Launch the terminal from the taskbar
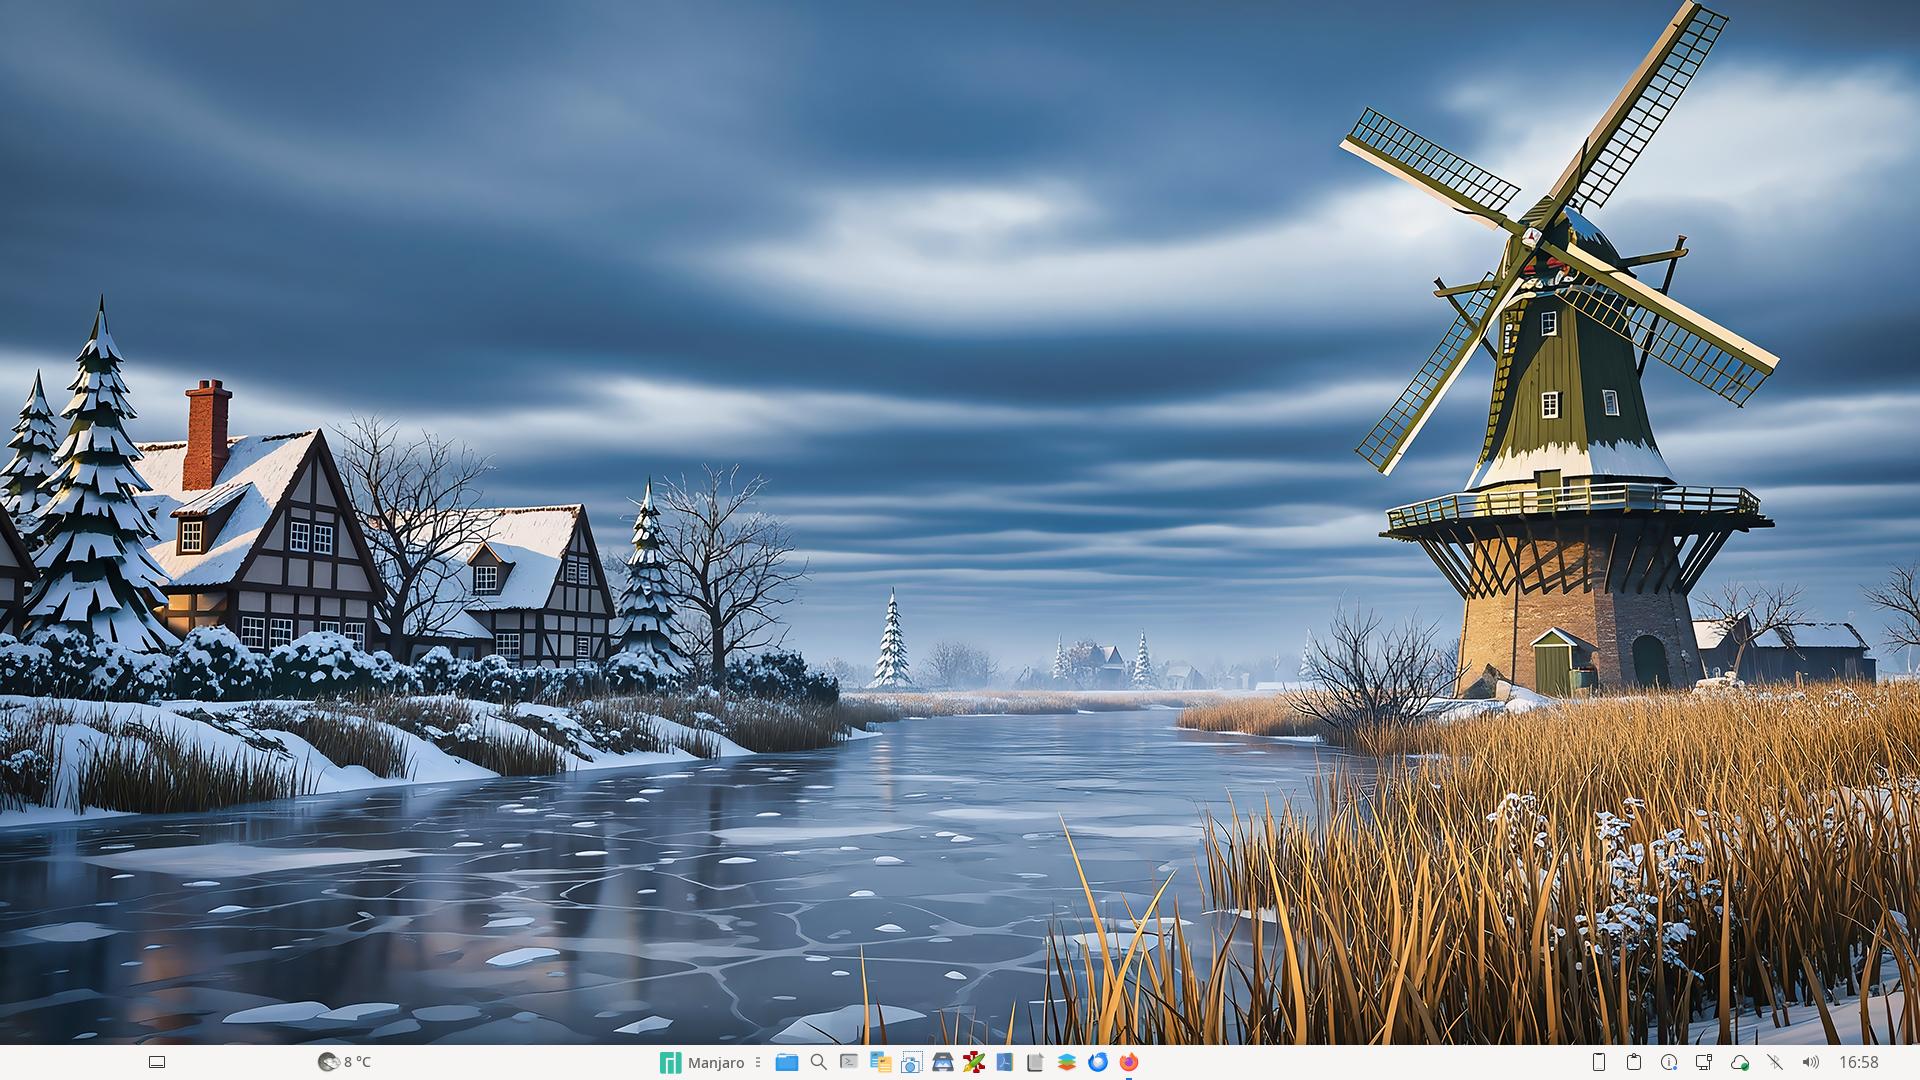Screen dimensions: 1920x1080 849,1062
